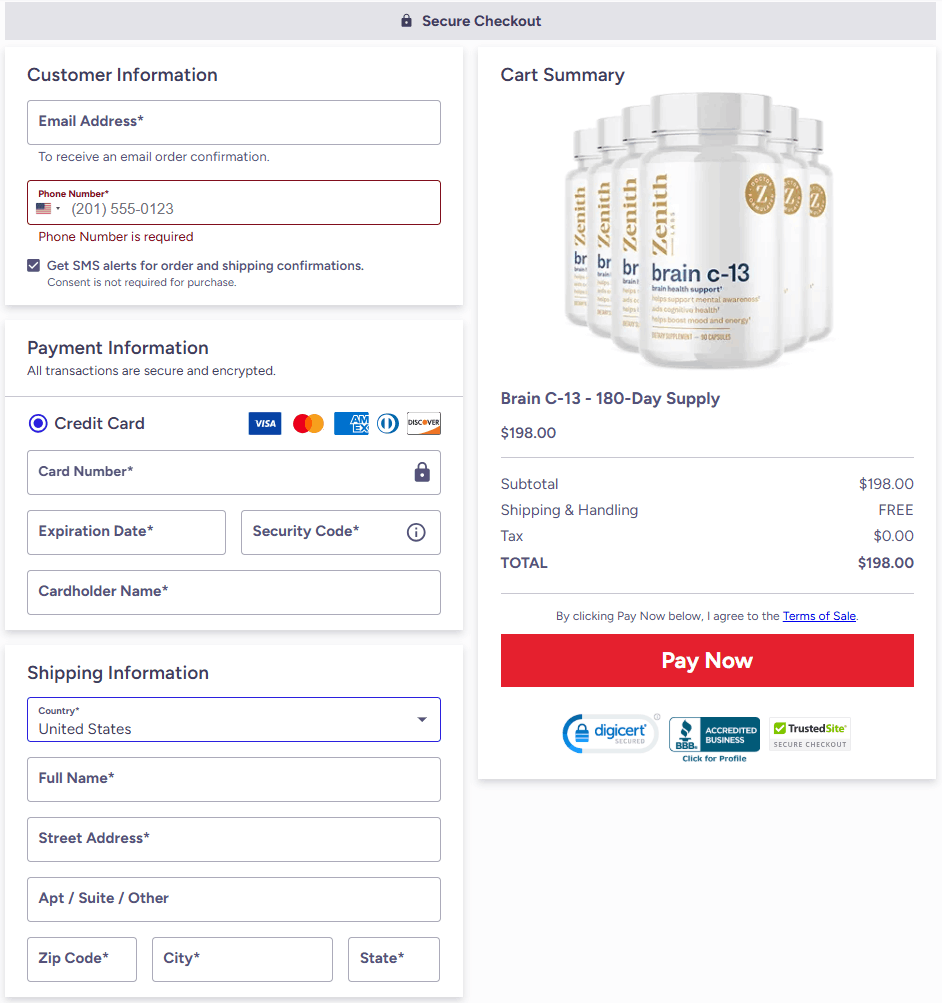Viewport: 942px width, 1003px height.
Task: Open the phone country flag dropdown
Action: tap(48, 209)
